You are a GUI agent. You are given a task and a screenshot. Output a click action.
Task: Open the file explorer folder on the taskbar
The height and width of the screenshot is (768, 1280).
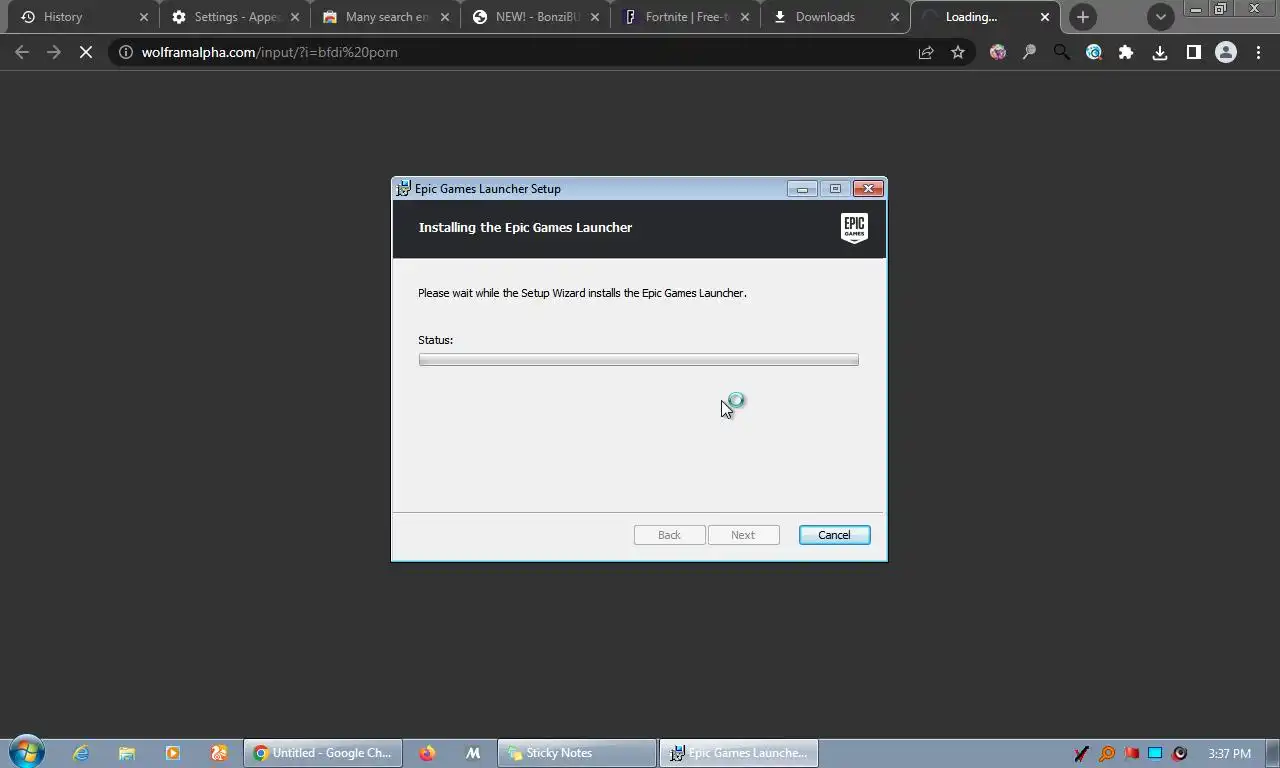point(127,753)
